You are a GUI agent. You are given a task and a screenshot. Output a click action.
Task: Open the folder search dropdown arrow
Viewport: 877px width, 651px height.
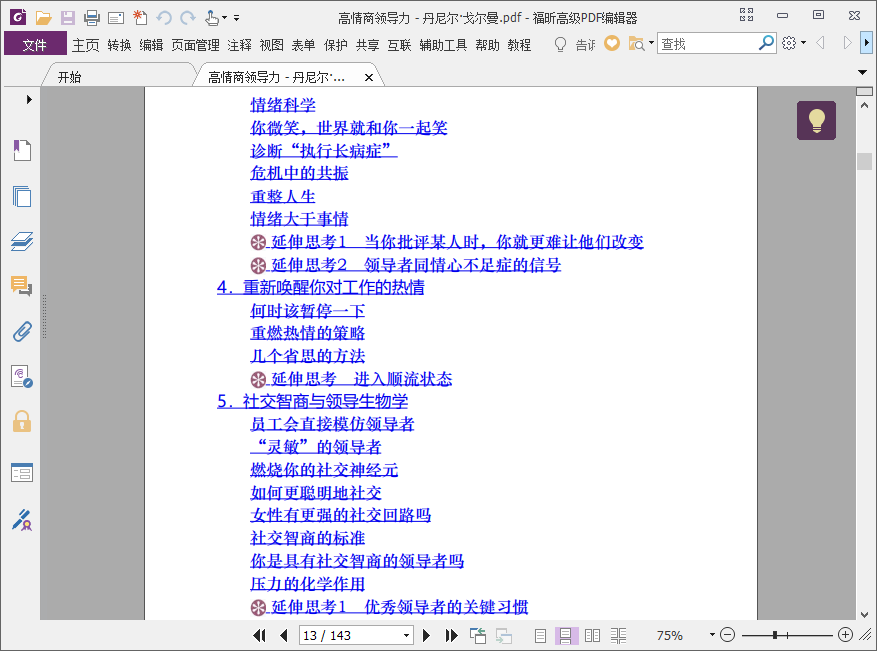coord(651,43)
